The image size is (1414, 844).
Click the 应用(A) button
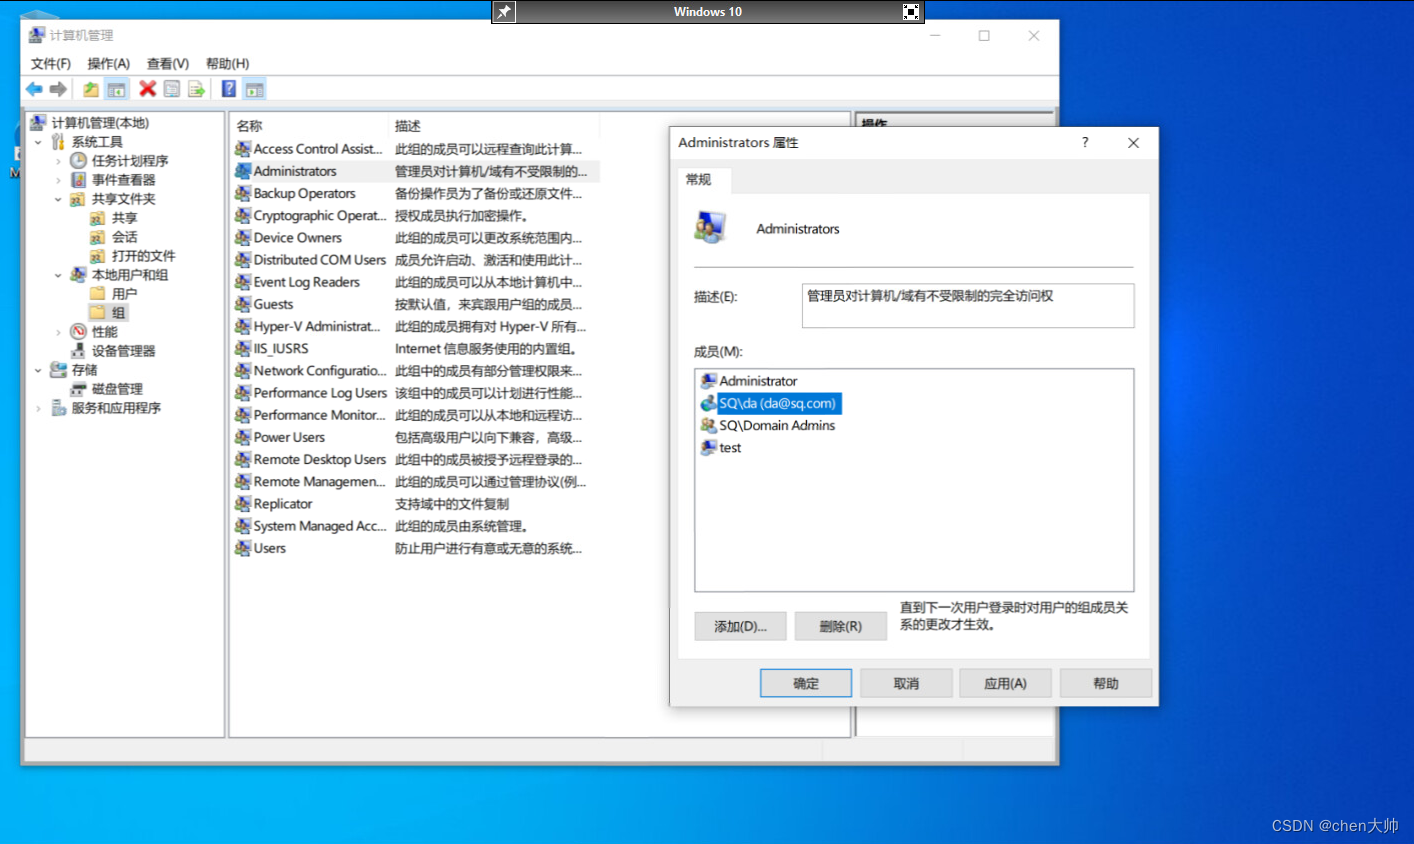pyautogui.click(x=1005, y=683)
